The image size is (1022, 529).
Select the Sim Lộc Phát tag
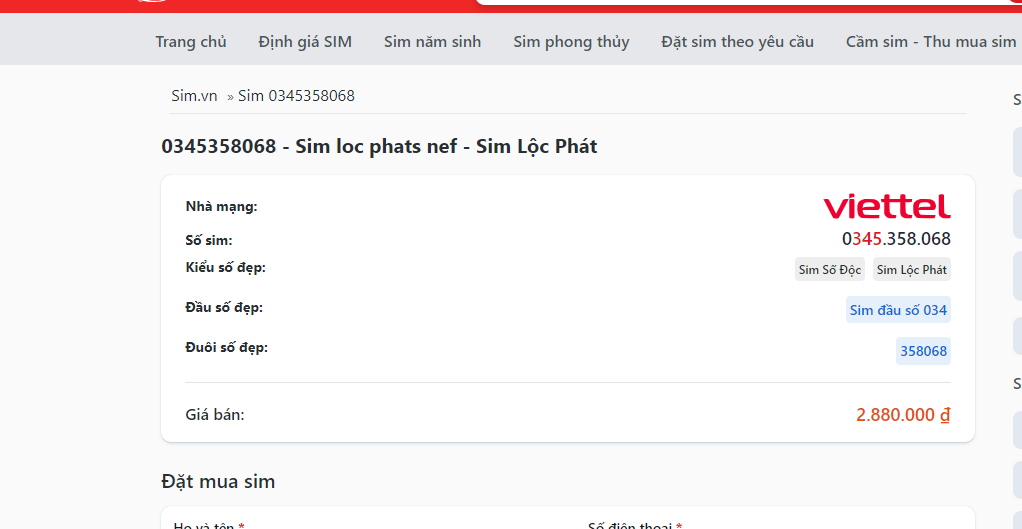(x=912, y=270)
